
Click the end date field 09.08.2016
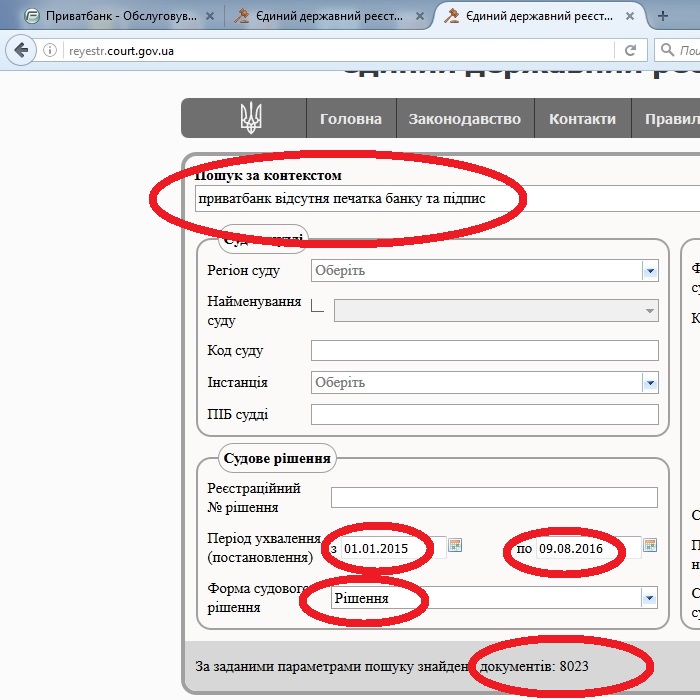click(x=588, y=548)
